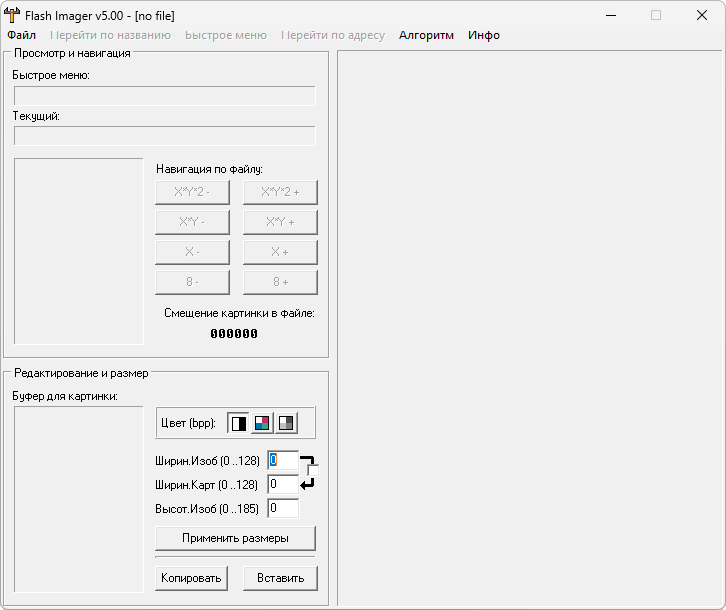
Task: Open the Быстрое меню menu item
Action: 226,35
